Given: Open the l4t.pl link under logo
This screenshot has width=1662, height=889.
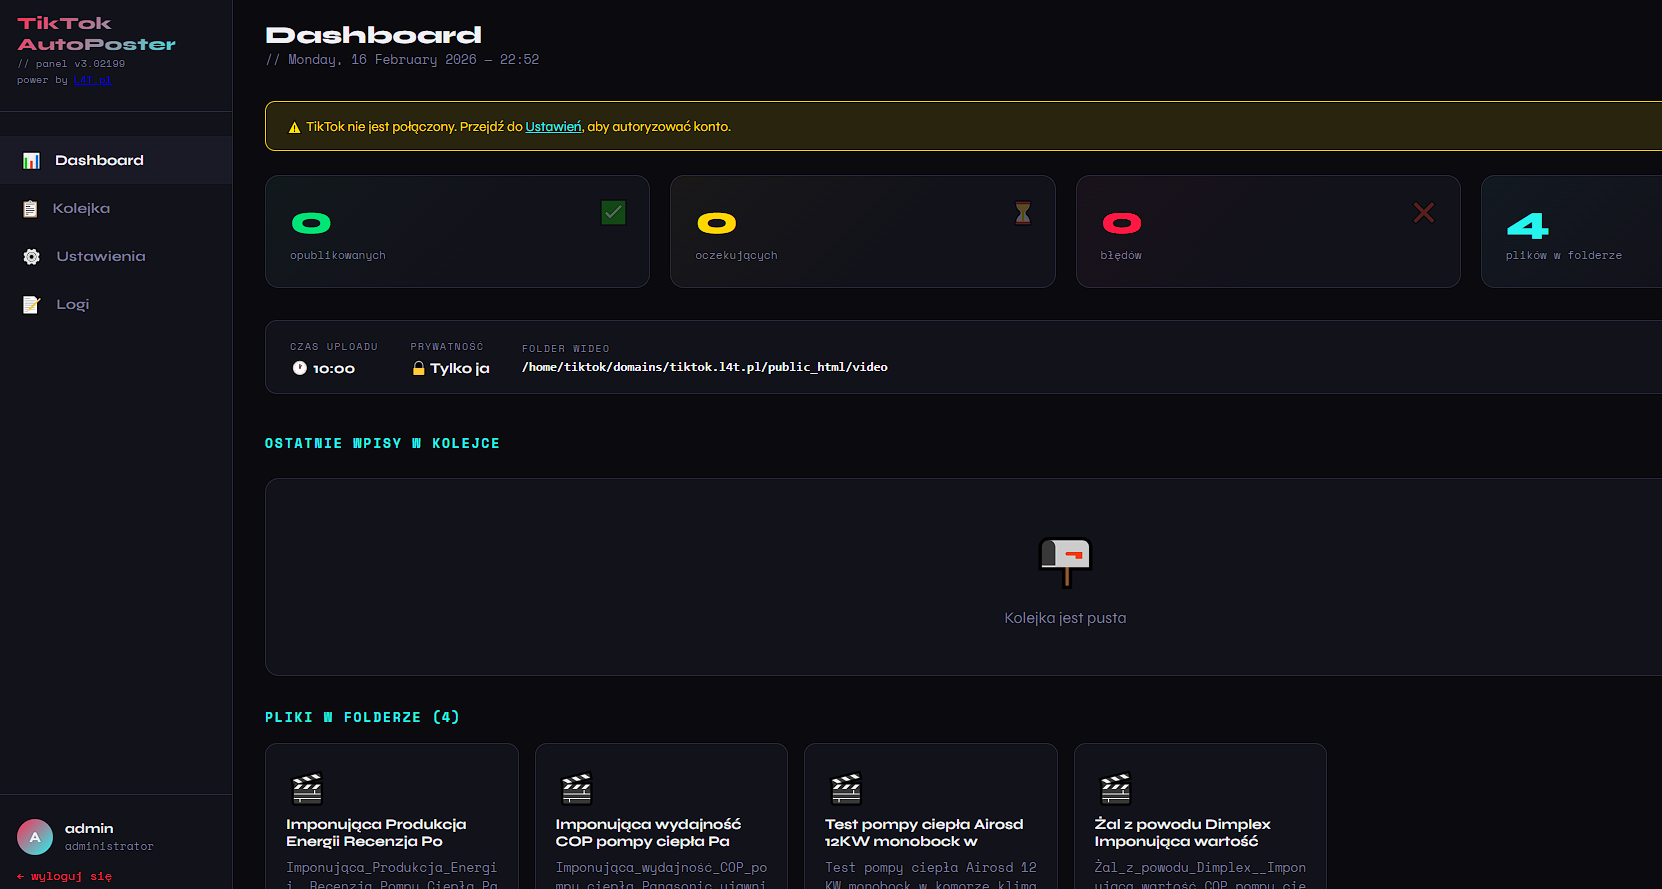Looking at the screenshot, I should pos(92,80).
